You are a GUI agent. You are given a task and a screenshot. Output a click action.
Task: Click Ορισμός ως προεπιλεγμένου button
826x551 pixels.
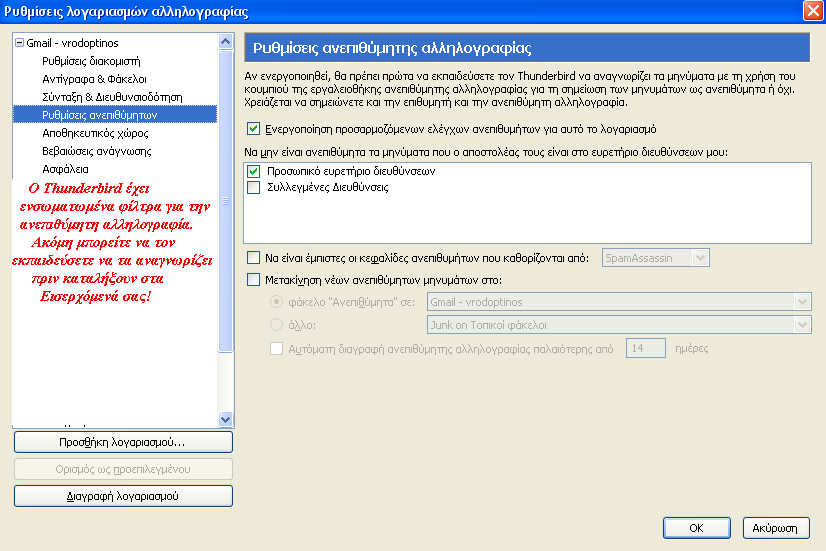(123, 469)
